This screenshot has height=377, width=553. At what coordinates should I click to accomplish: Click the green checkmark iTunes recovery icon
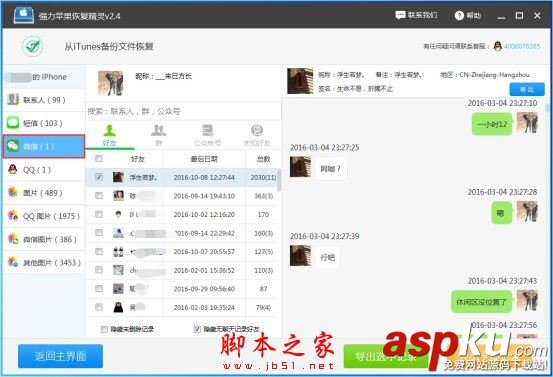pyautogui.click(x=33, y=46)
